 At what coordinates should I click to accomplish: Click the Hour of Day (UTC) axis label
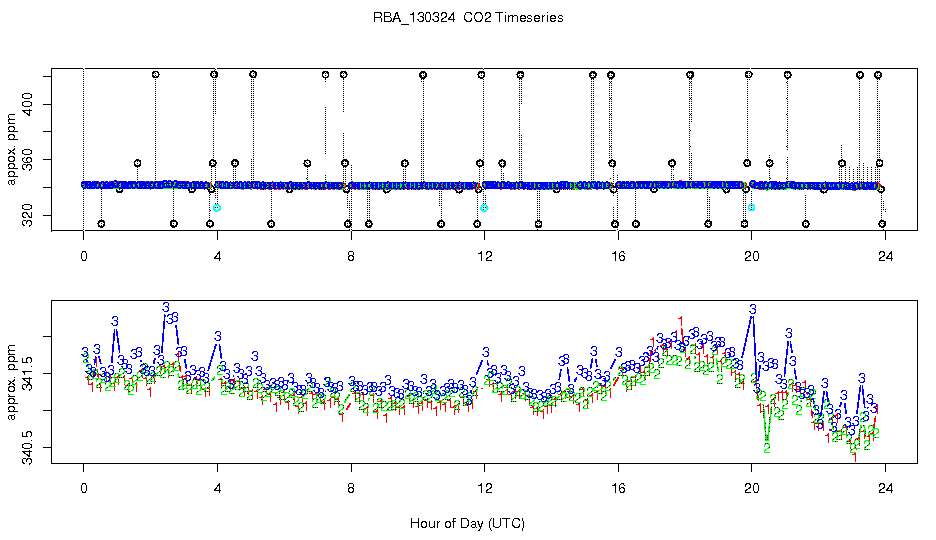pyautogui.click(x=467, y=523)
